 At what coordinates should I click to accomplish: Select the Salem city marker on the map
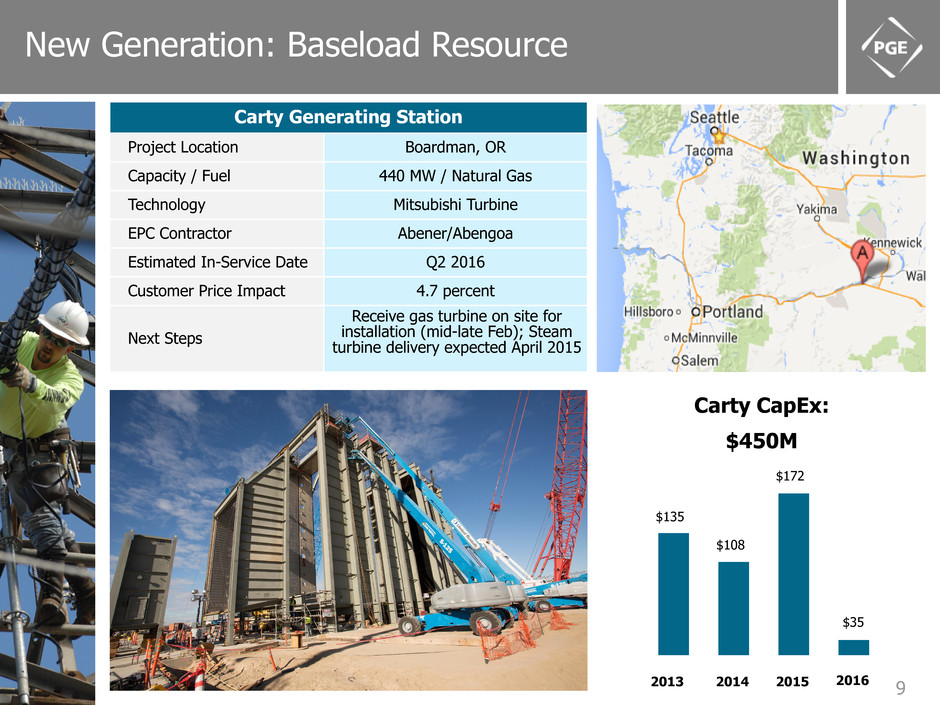point(677,359)
